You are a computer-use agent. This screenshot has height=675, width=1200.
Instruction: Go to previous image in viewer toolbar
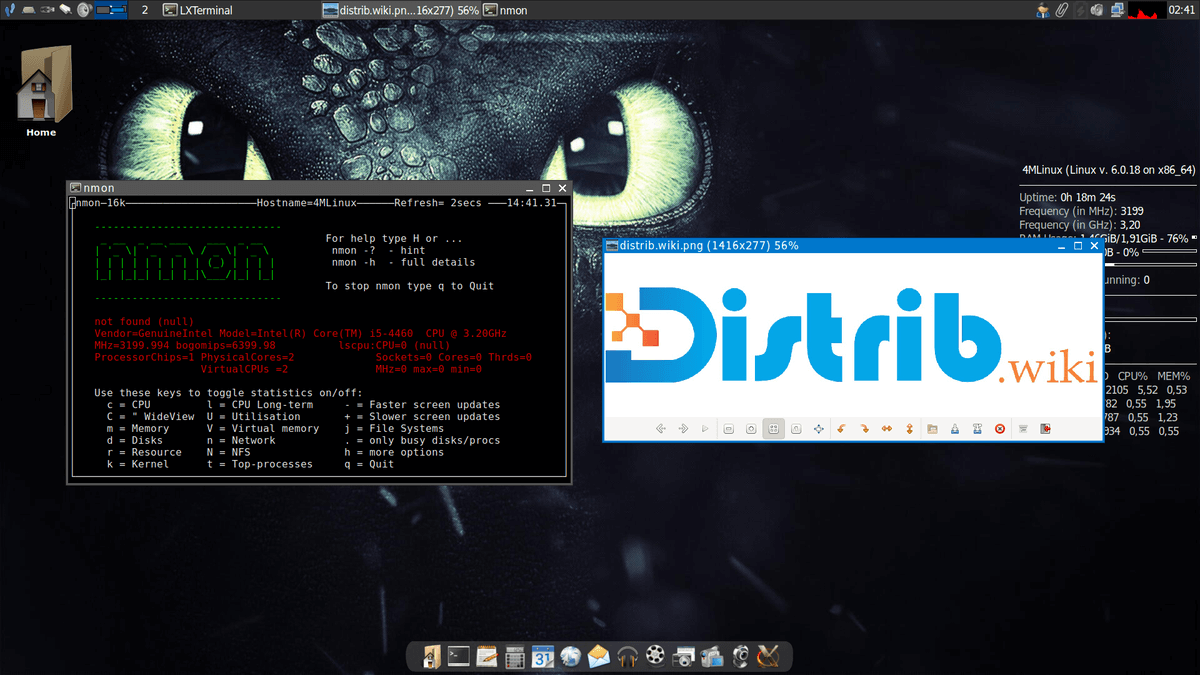point(661,428)
